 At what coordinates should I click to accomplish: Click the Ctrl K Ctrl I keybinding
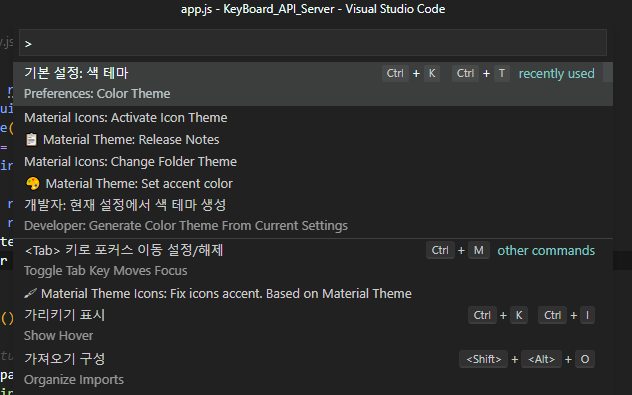531,315
